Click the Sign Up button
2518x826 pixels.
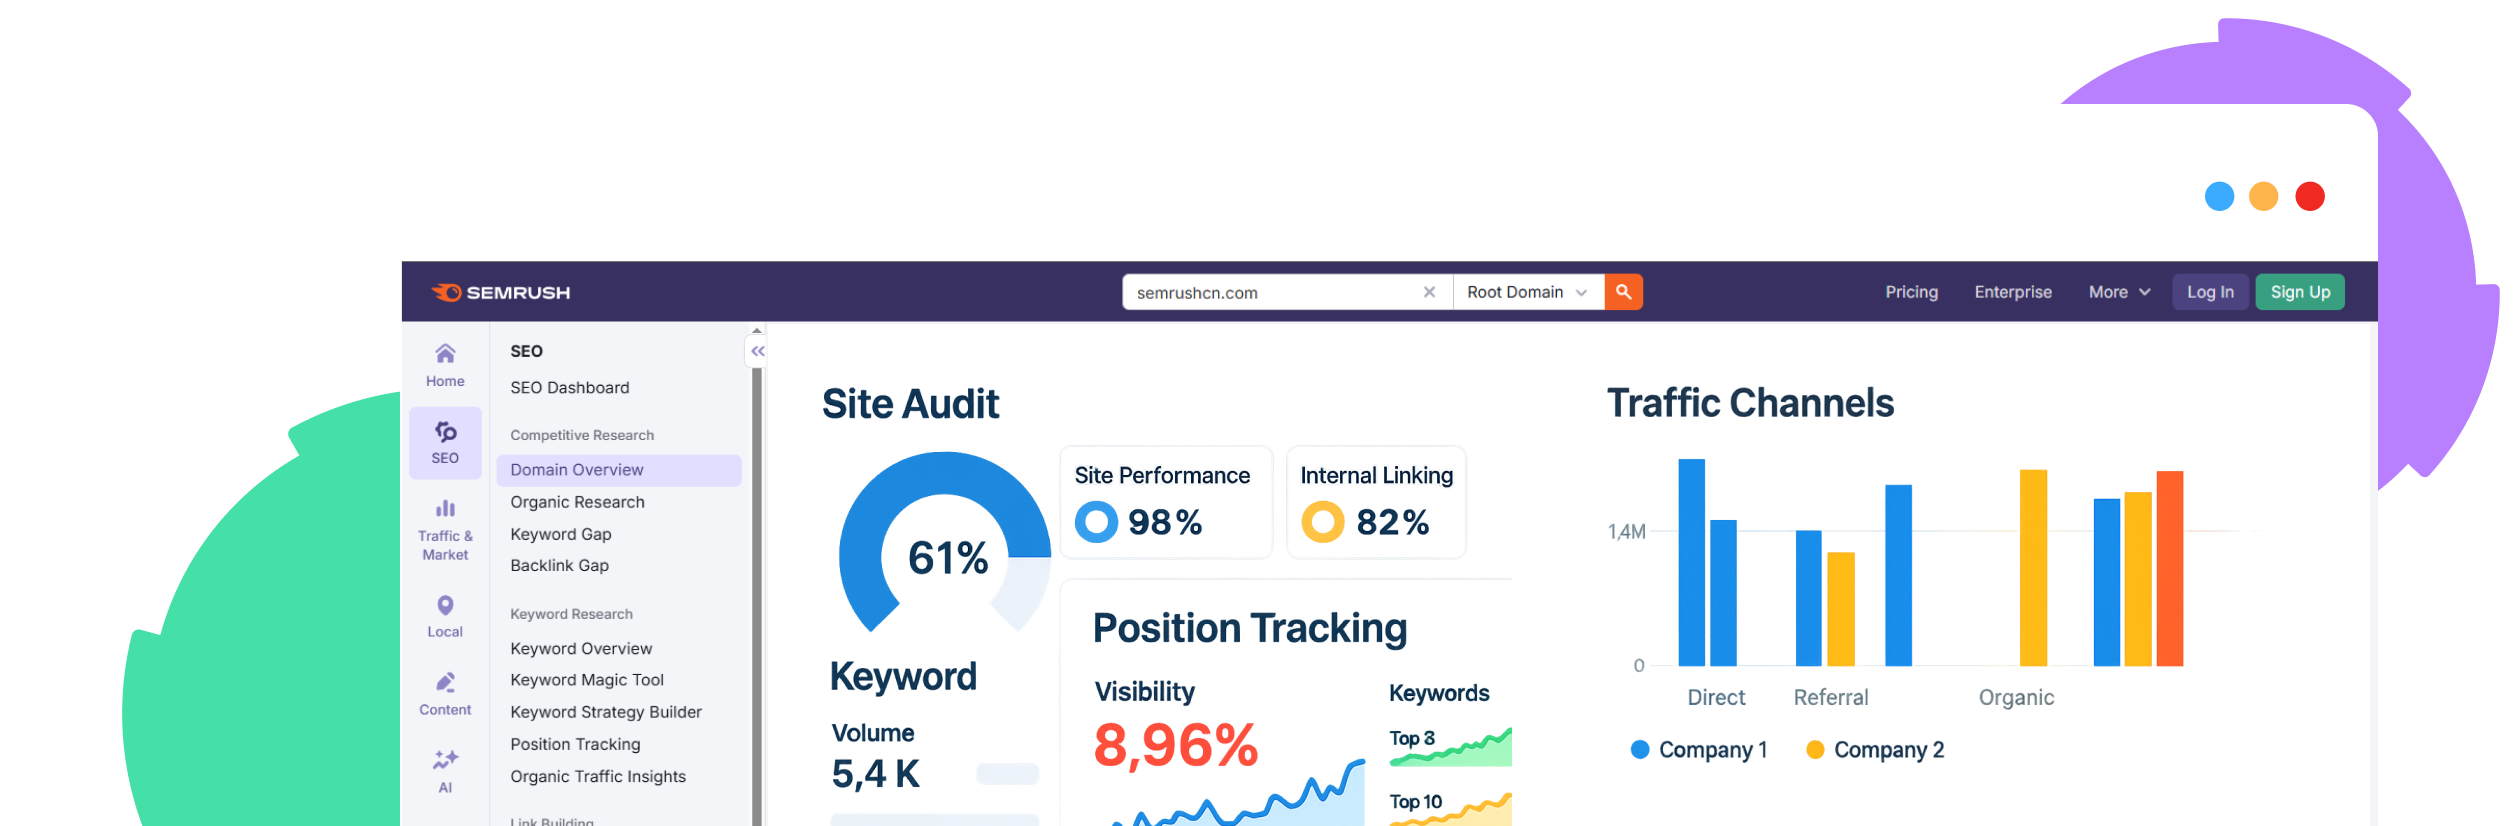point(2300,292)
